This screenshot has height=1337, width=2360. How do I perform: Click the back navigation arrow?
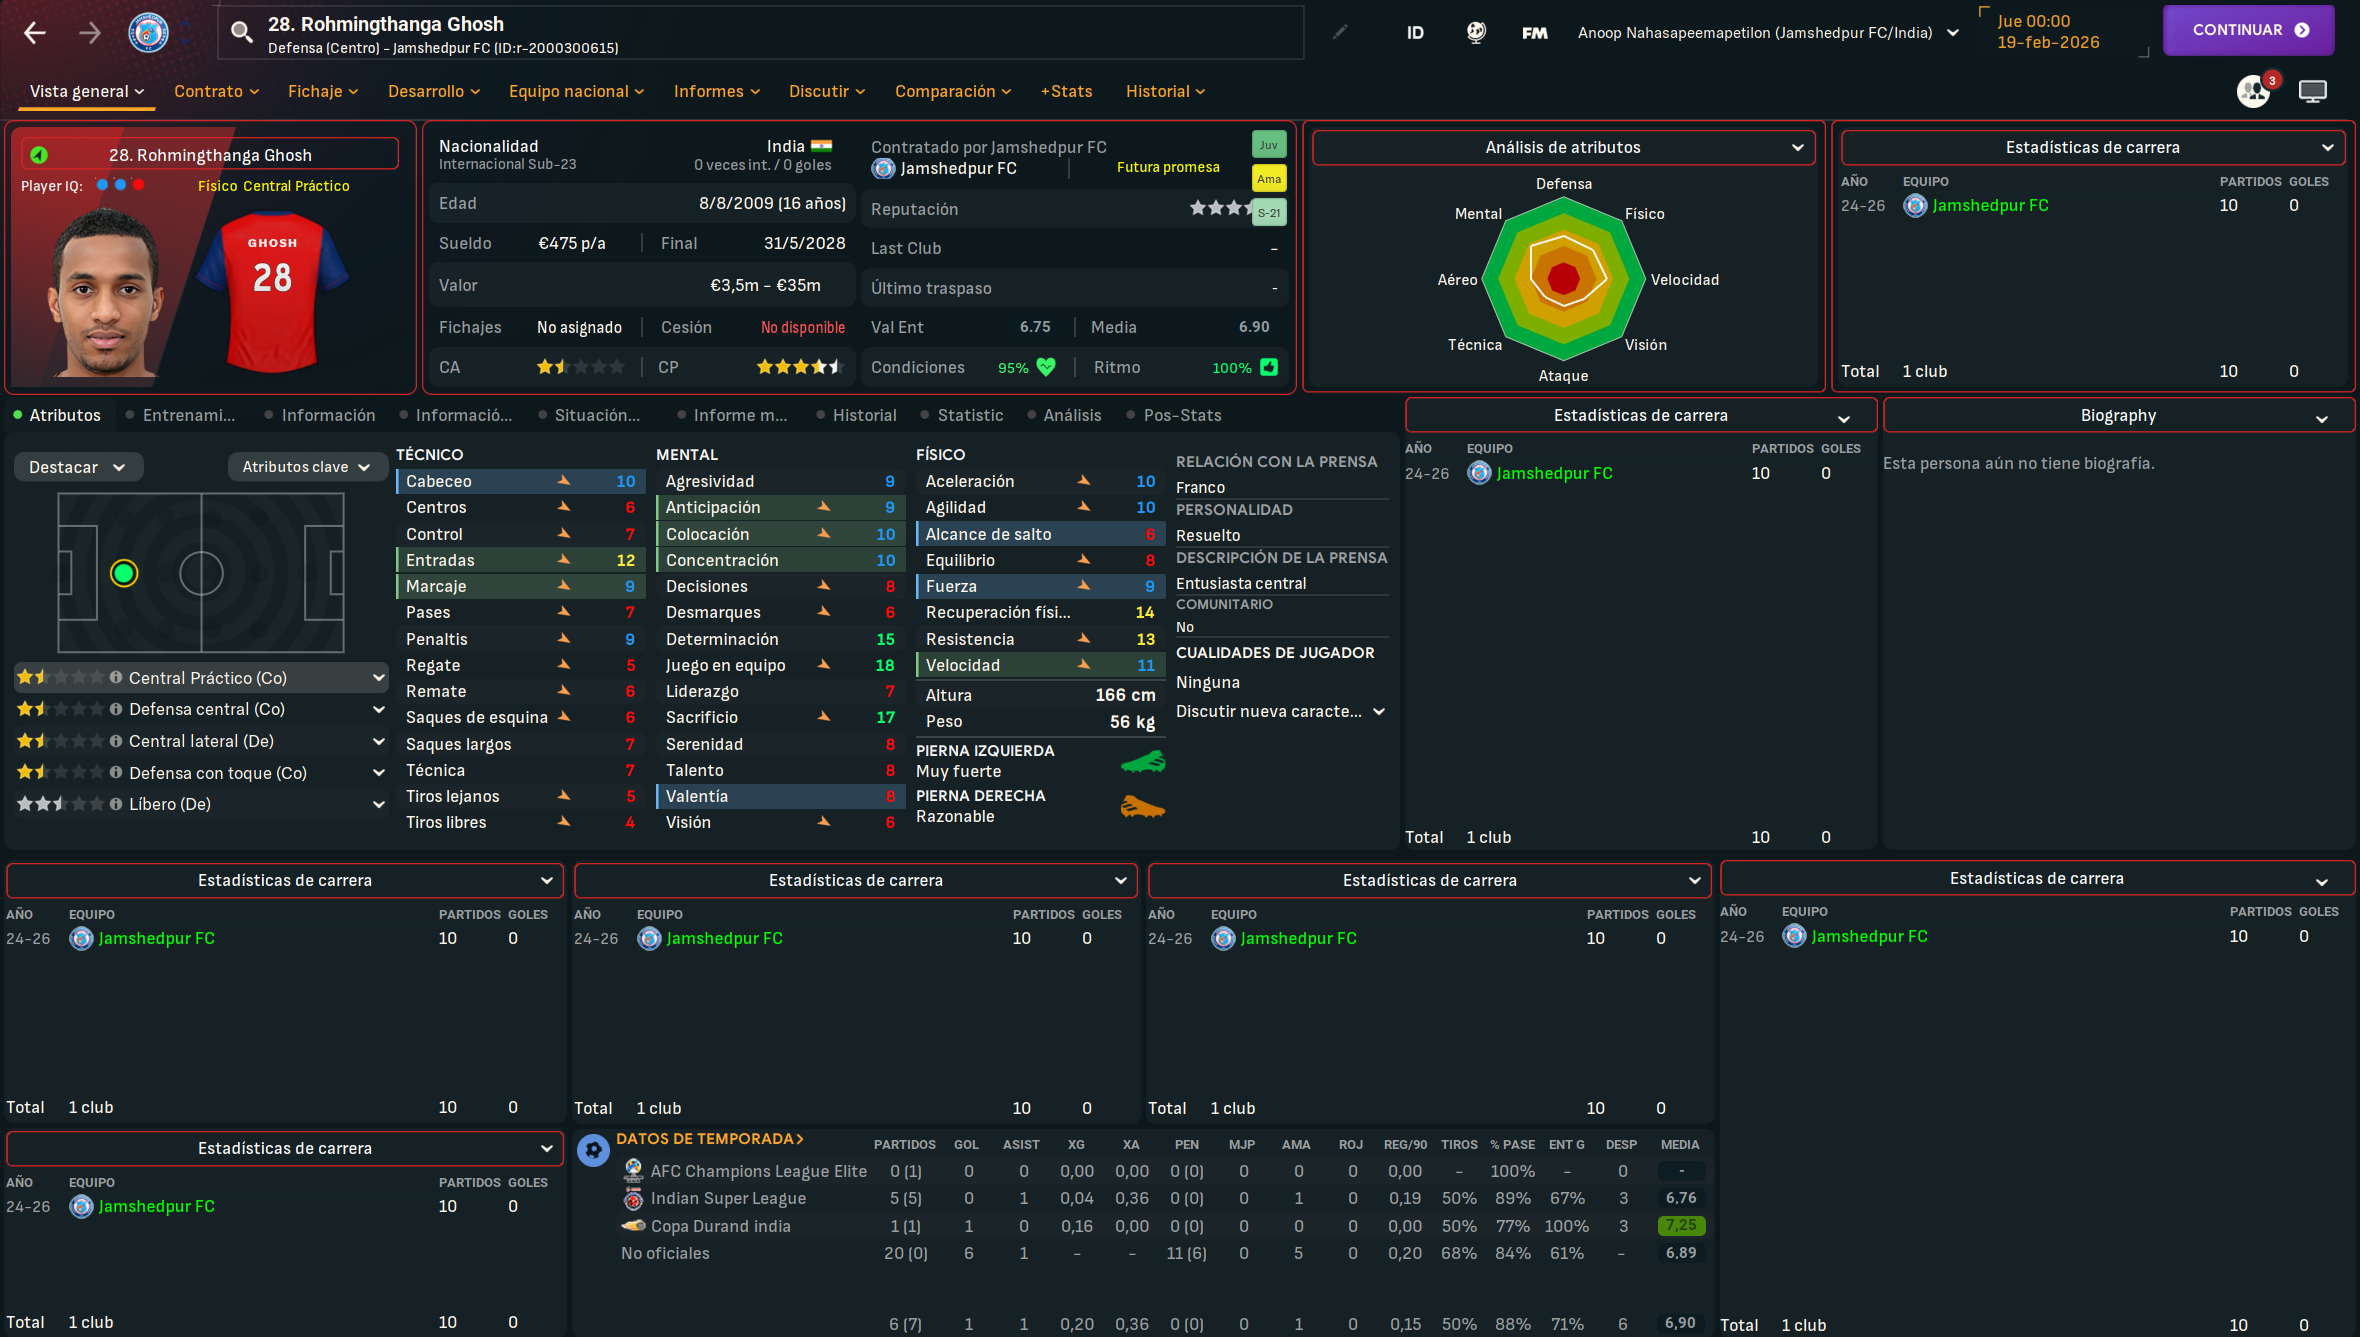[x=35, y=32]
